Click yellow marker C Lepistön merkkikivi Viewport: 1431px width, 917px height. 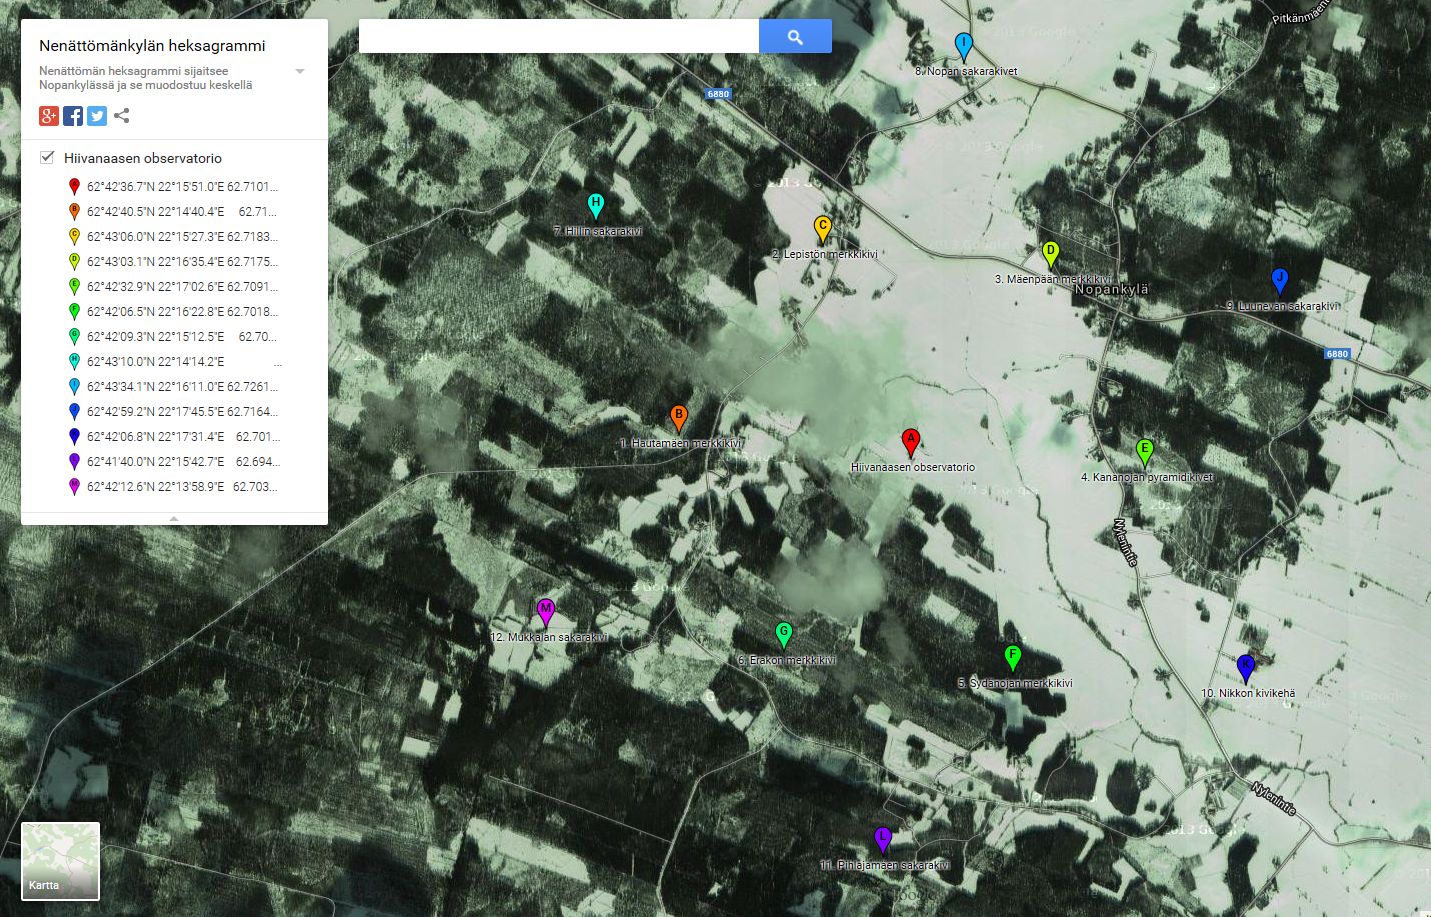coord(822,228)
